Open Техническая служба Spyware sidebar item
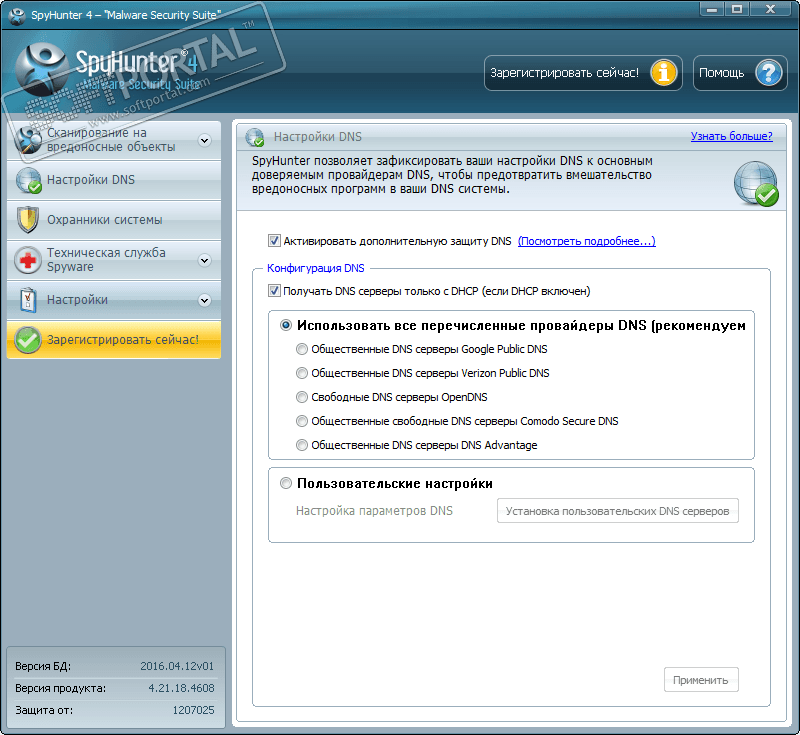Viewport: 800px width, 735px height. 114,260
